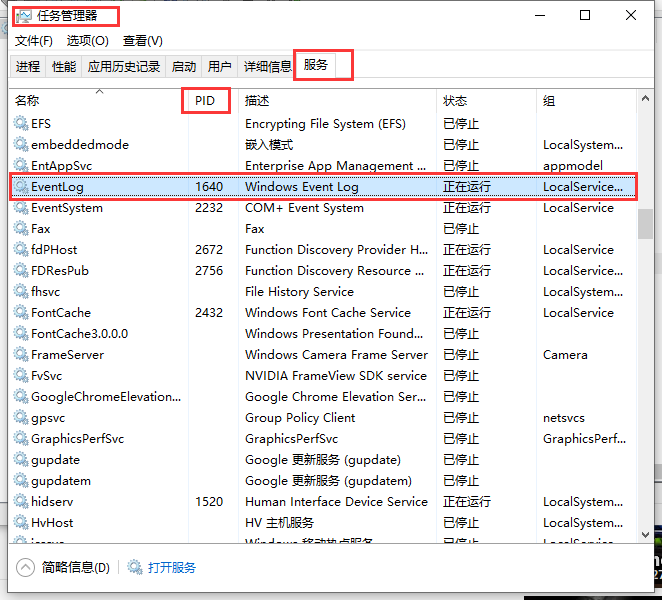This screenshot has width=662, height=600.
Task: Switch to the 进程 tab
Action: tap(27, 66)
